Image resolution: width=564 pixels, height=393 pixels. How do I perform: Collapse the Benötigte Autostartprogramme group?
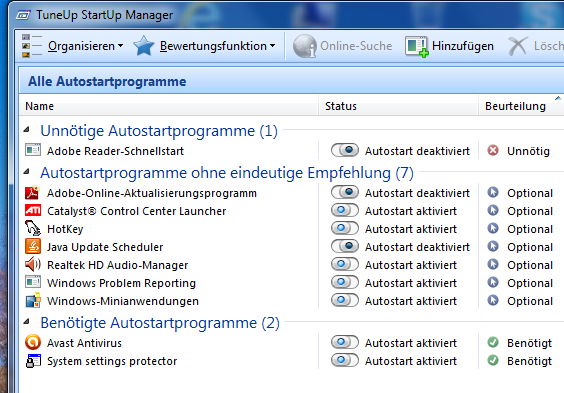click(x=27, y=321)
